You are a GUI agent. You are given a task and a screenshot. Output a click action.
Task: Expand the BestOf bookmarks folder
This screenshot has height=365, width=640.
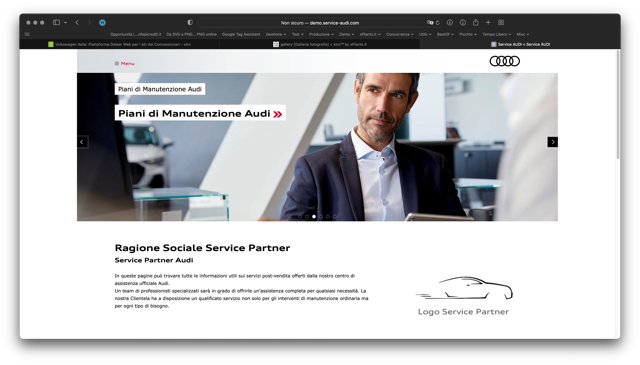[445, 34]
